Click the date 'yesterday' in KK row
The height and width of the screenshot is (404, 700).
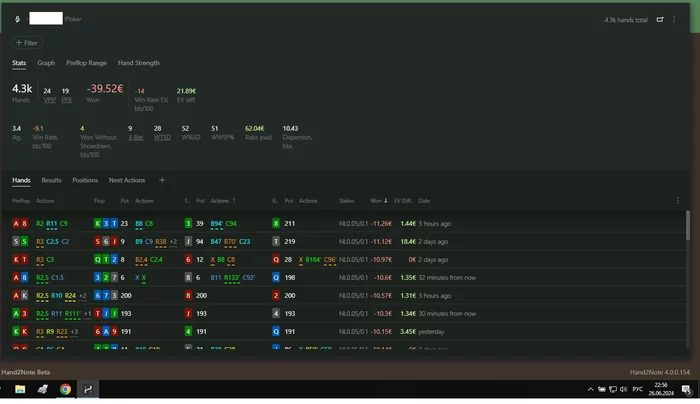431,332
